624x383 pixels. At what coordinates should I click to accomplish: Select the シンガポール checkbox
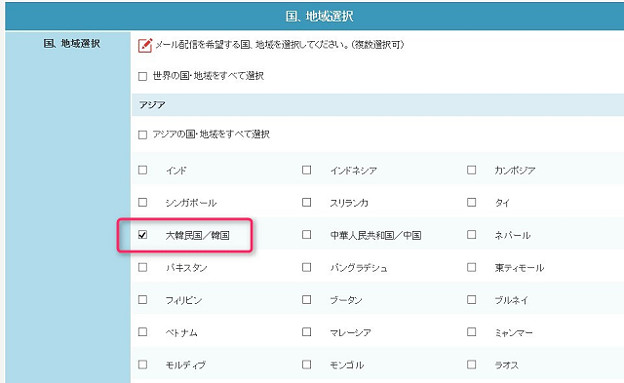tap(142, 202)
